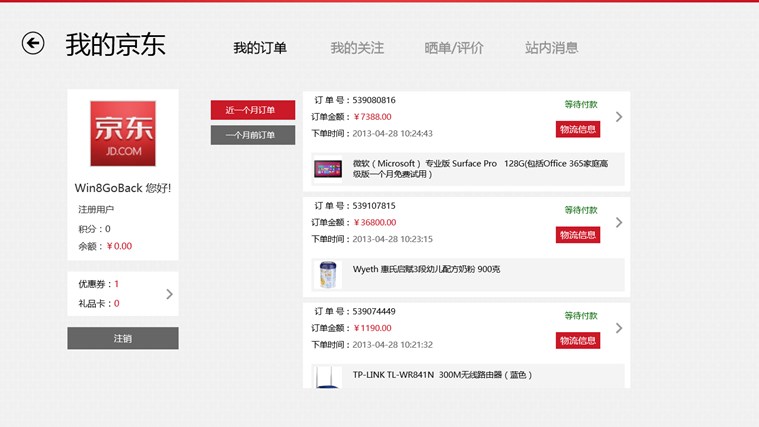The image size is (759, 427).
Task: Click 物流信息 for the TP-LINK order
Action: click(x=578, y=340)
